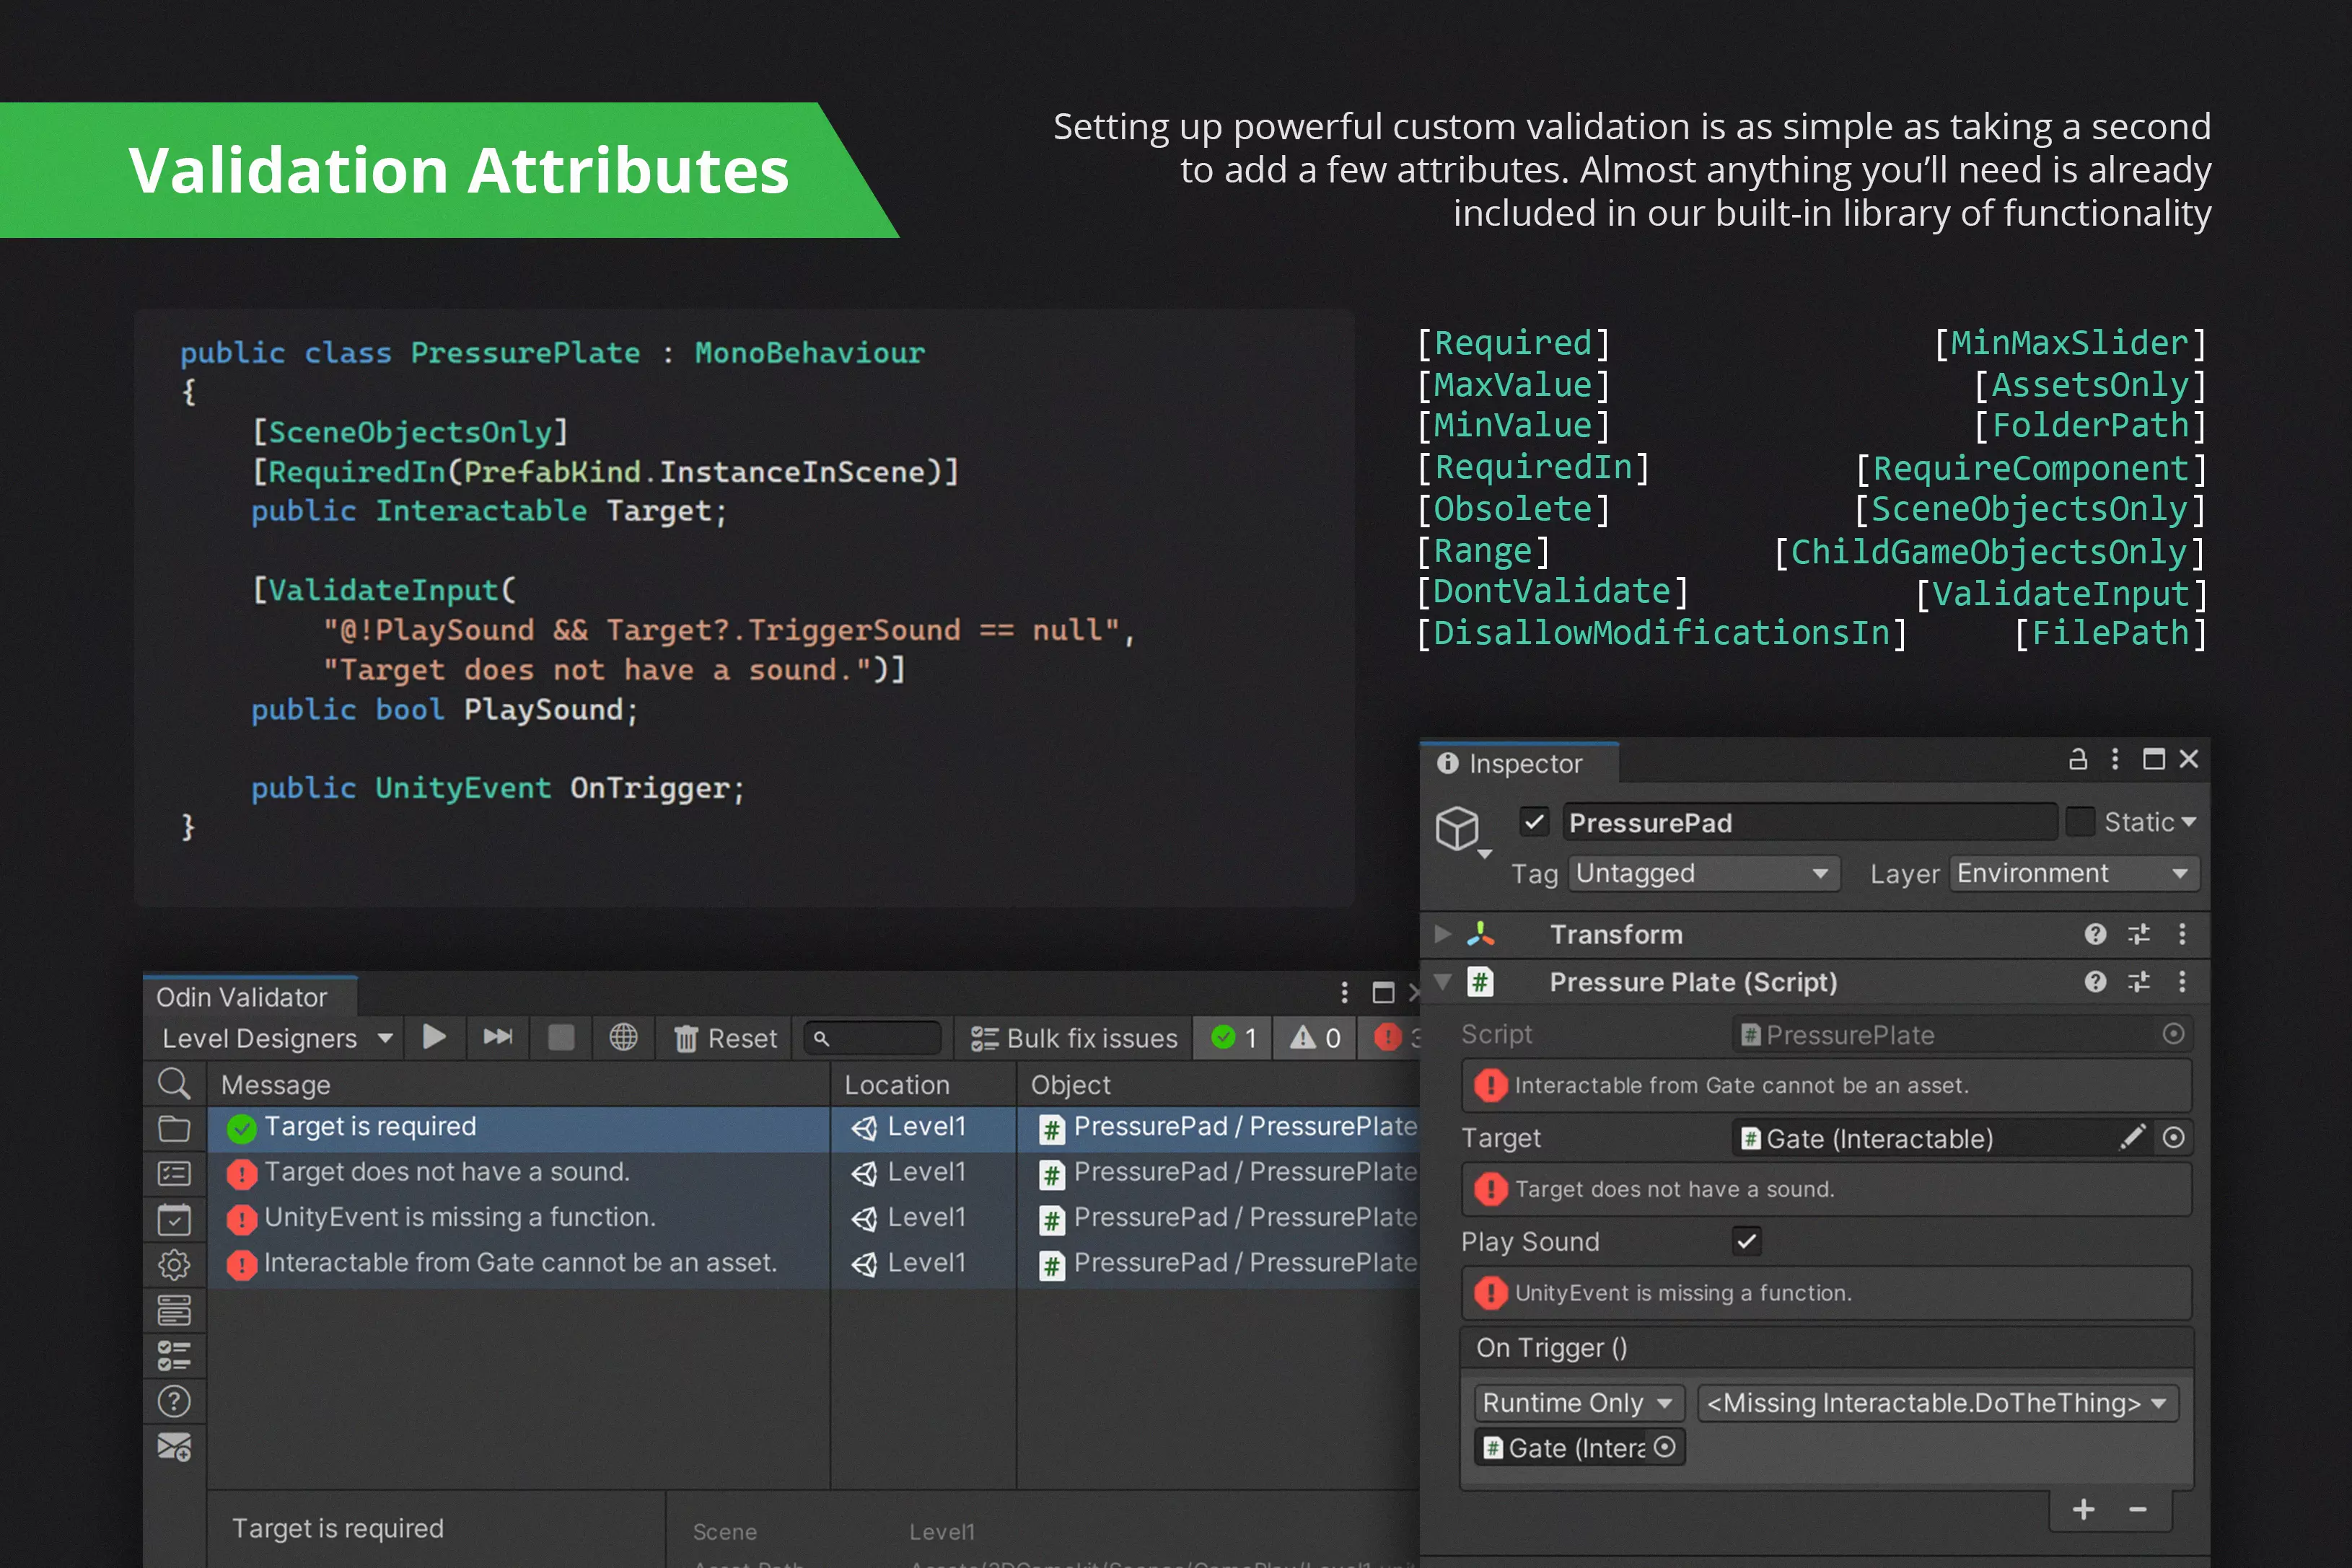Open Transform presets slider icon

tap(2139, 933)
